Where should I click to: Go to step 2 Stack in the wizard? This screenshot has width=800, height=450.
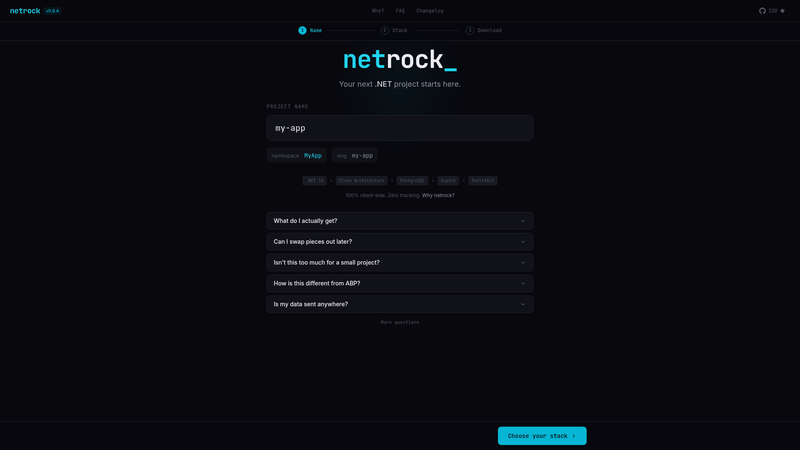394,31
